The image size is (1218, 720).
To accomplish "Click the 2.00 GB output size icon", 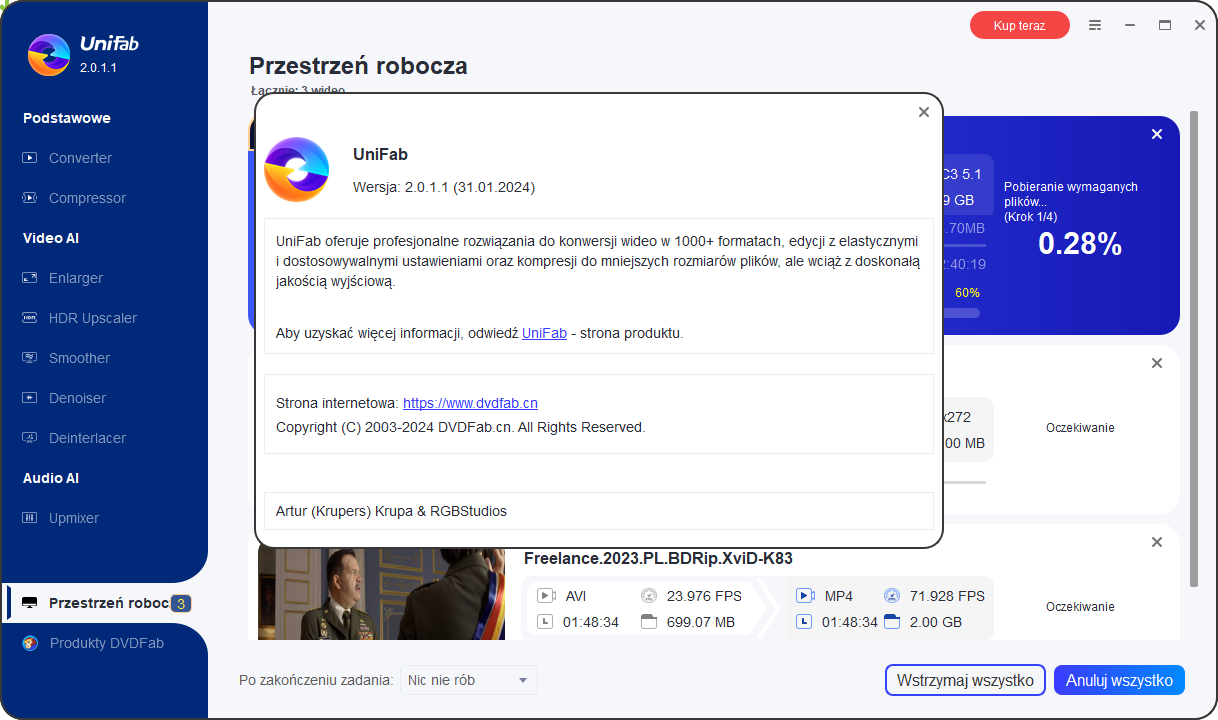I will pyautogui.click(x=892, y=622).
